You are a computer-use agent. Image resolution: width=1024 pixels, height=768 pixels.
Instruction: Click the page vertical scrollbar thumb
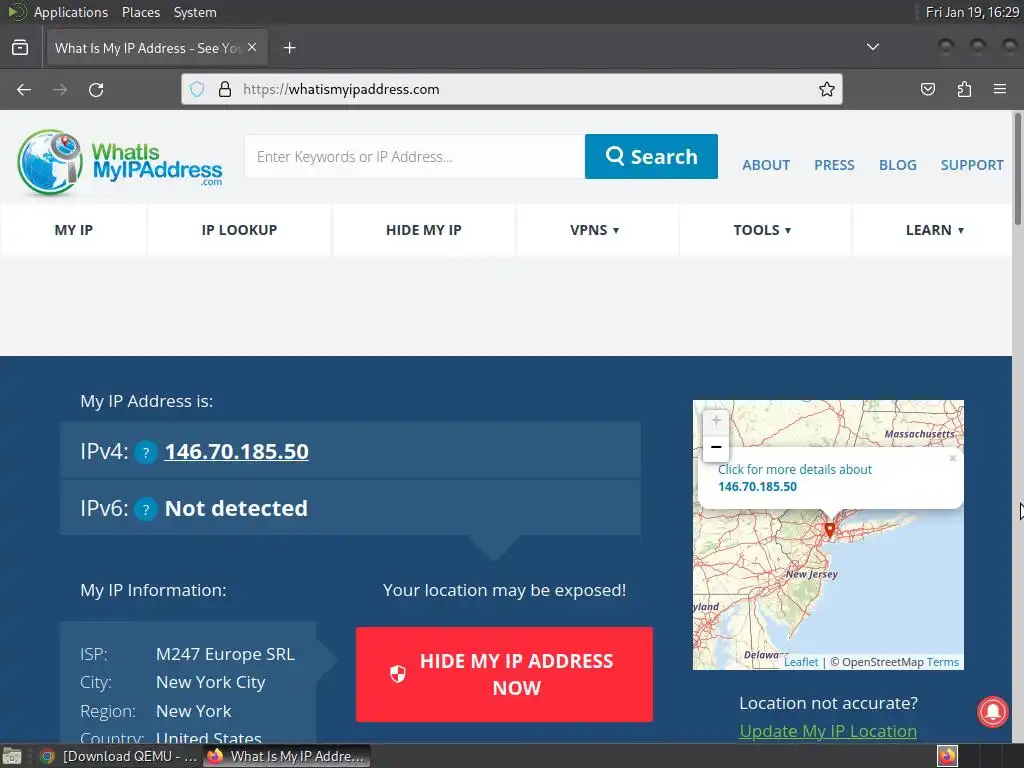click(1017, 169)
